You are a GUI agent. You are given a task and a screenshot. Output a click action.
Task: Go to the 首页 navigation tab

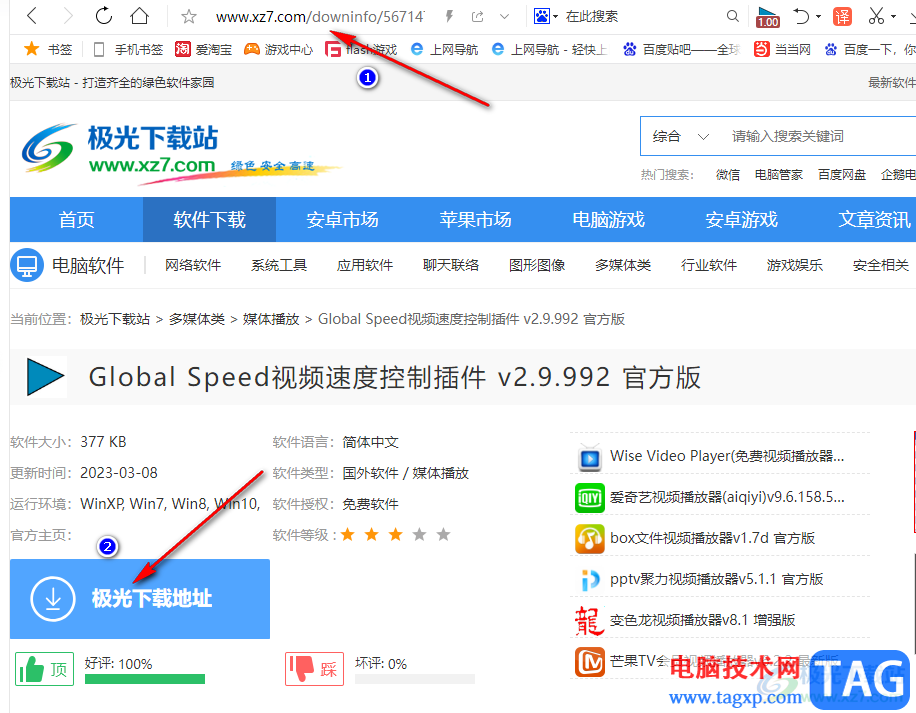point(77,220)
